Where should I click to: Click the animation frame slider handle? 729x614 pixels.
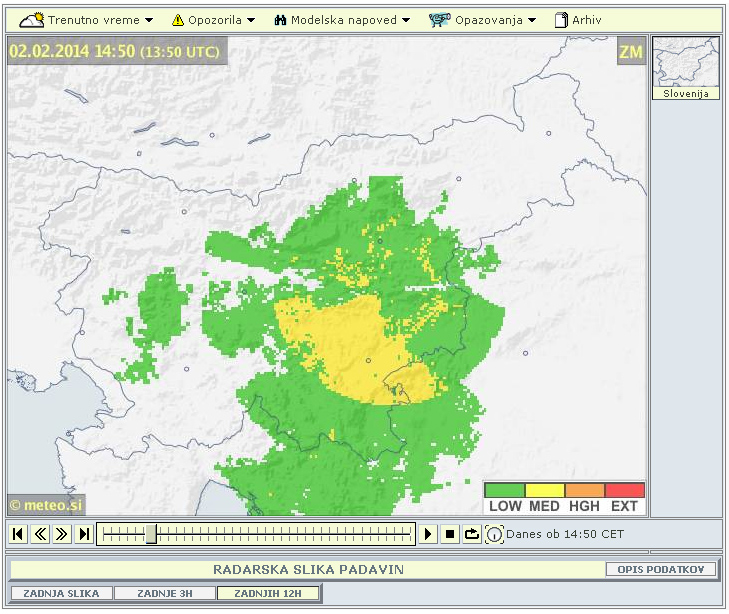pyautogui.click(x=151, y=534)
